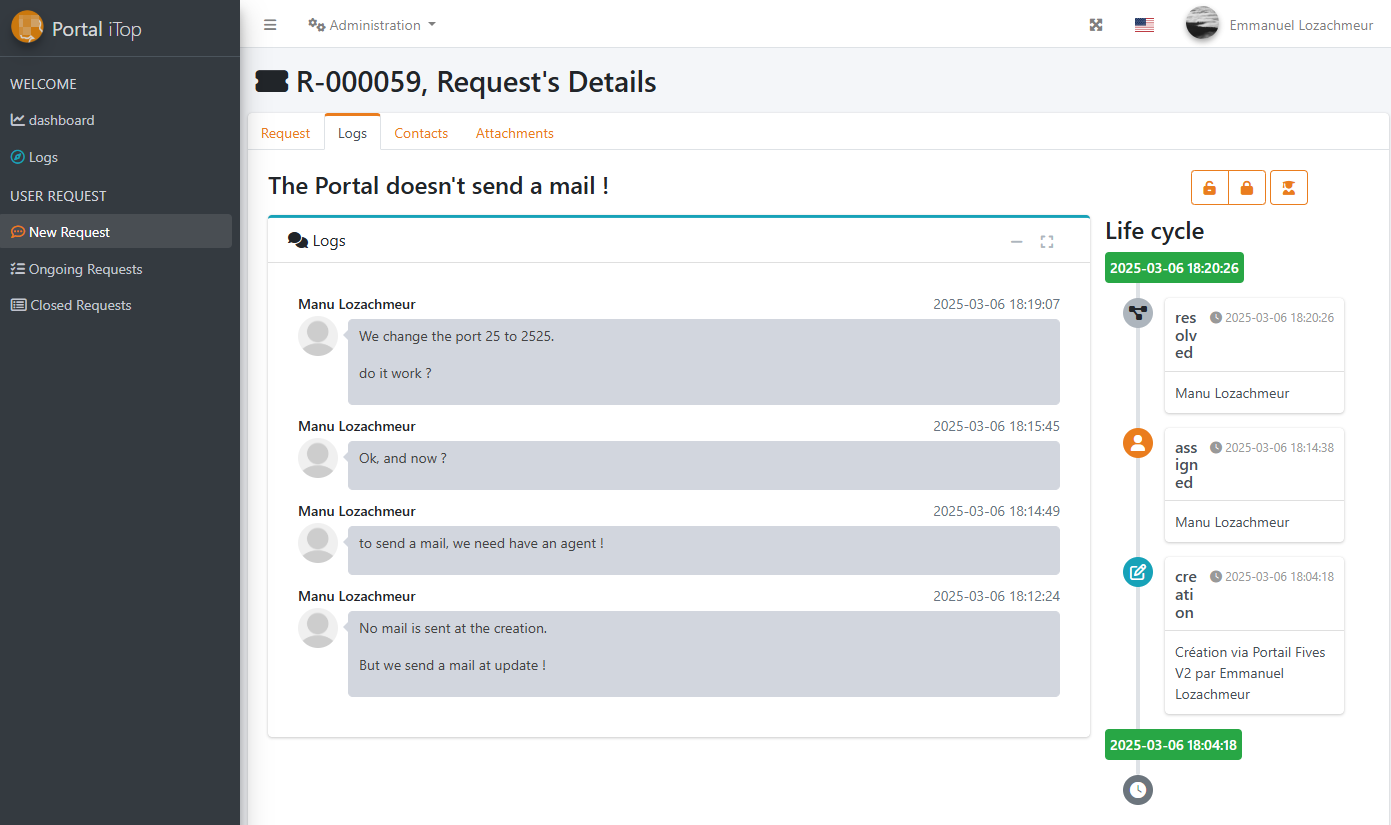Toggle the sidebar with hamburger icon
Image resolution: width=1391 pixels, height=825 pixels.
click(x=270, y=25)
